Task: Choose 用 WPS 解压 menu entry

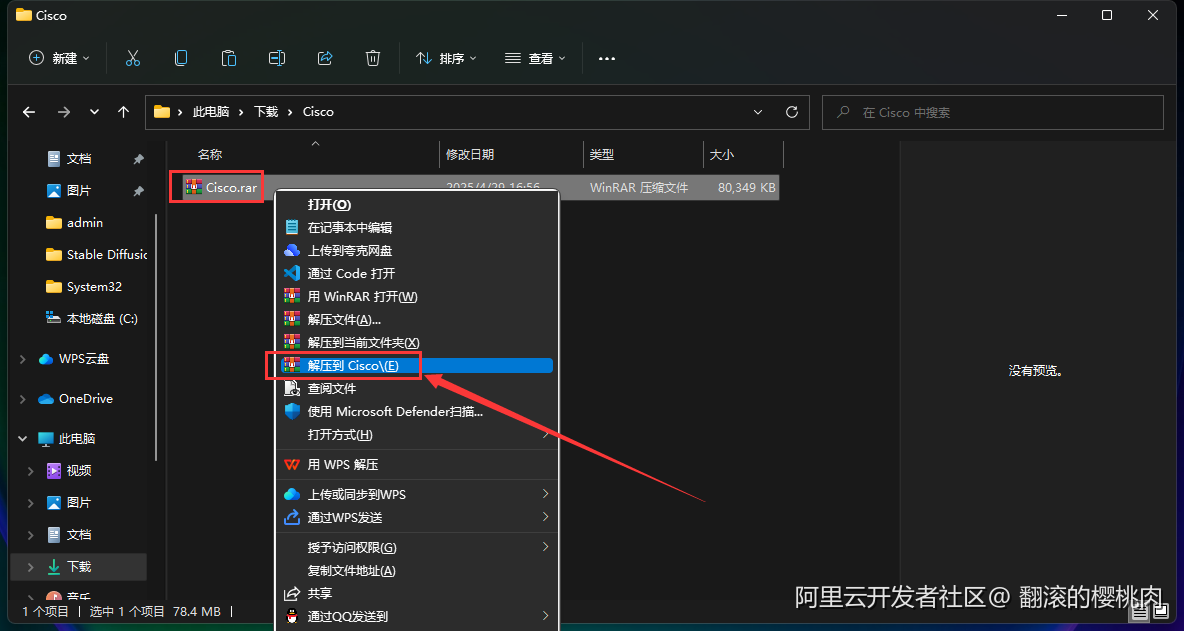Action: coord(417,464)
